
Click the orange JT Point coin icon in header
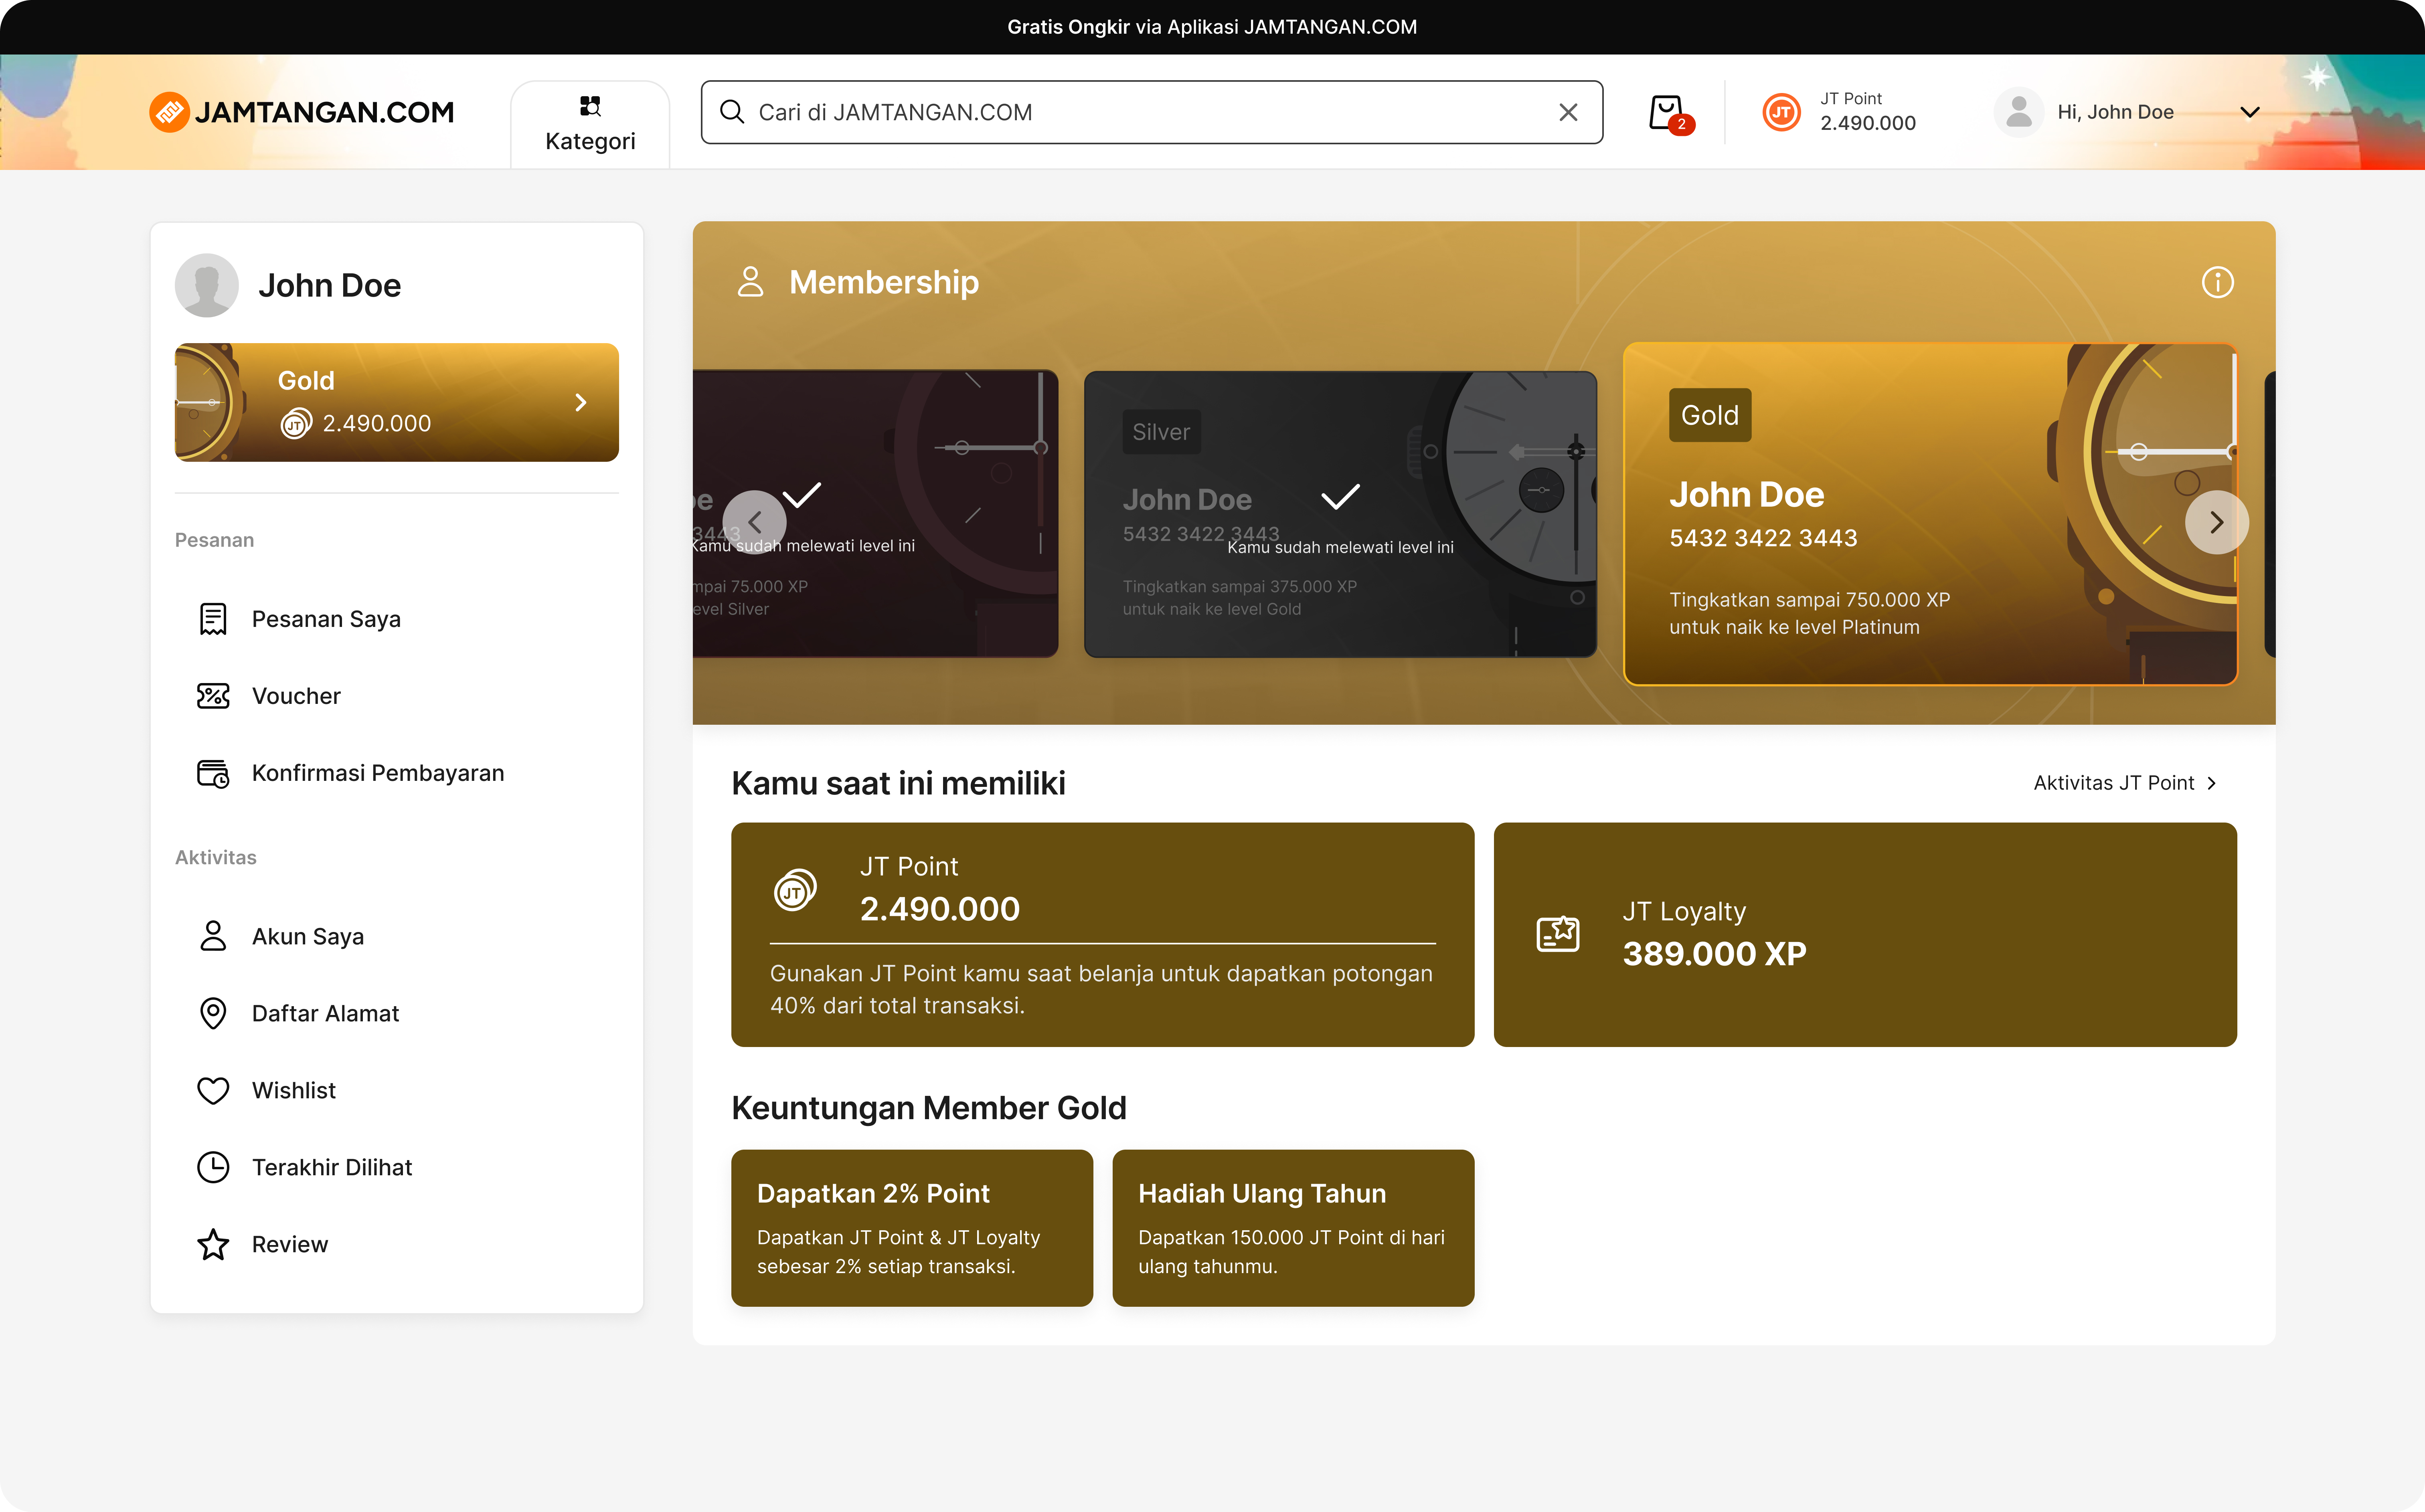1781,112
